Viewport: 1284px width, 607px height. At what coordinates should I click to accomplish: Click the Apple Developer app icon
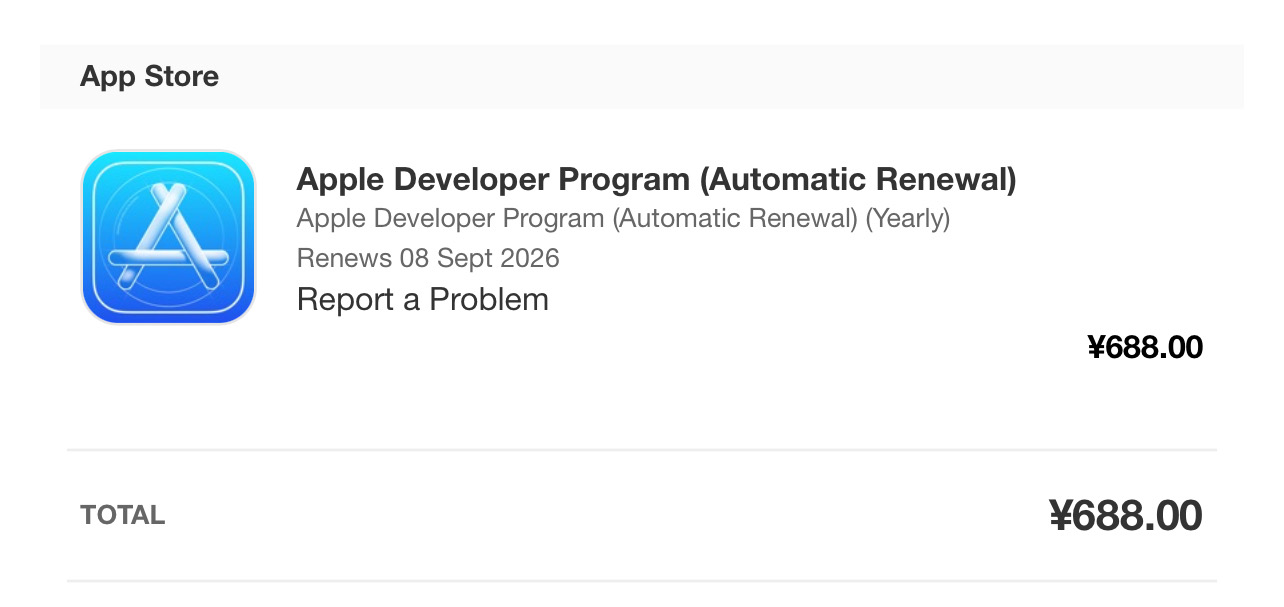coord(168,237)
